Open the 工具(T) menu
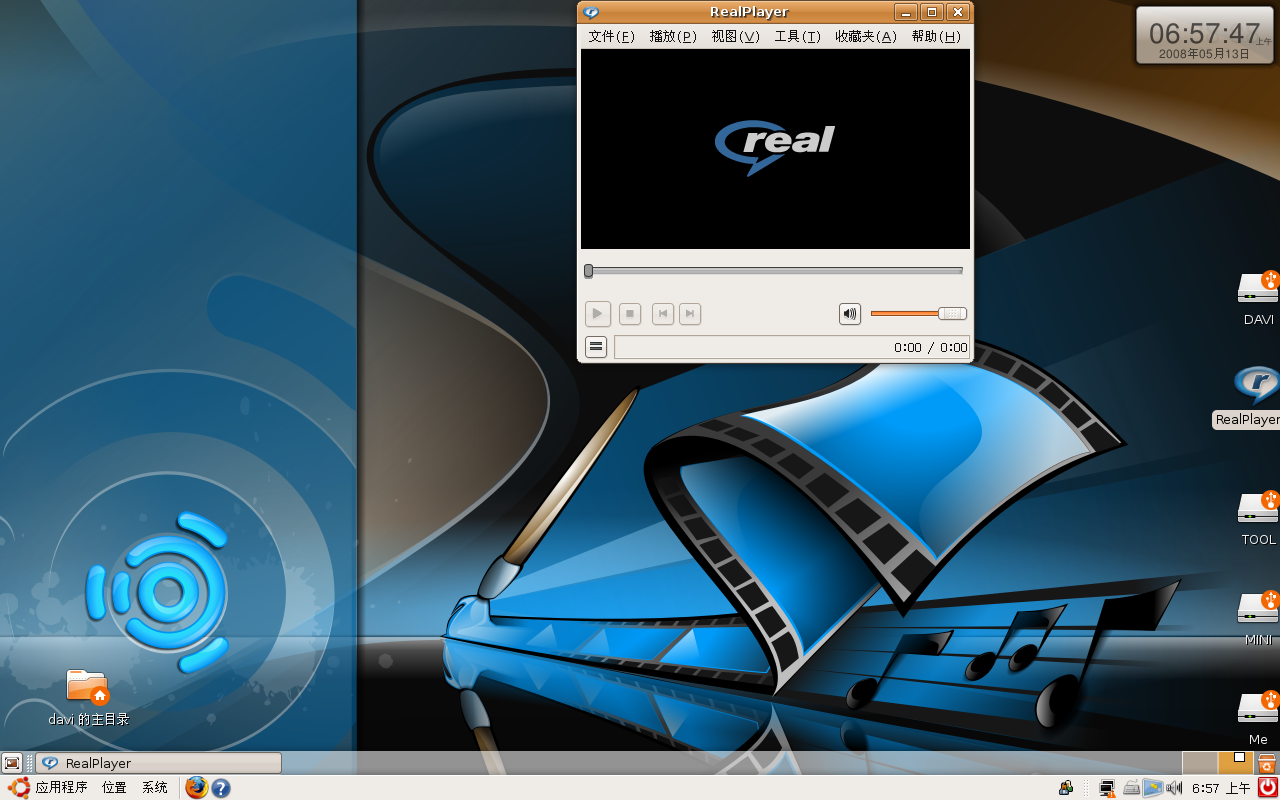This screenshot has height=800, width=1280. click(x=798, y=36)
